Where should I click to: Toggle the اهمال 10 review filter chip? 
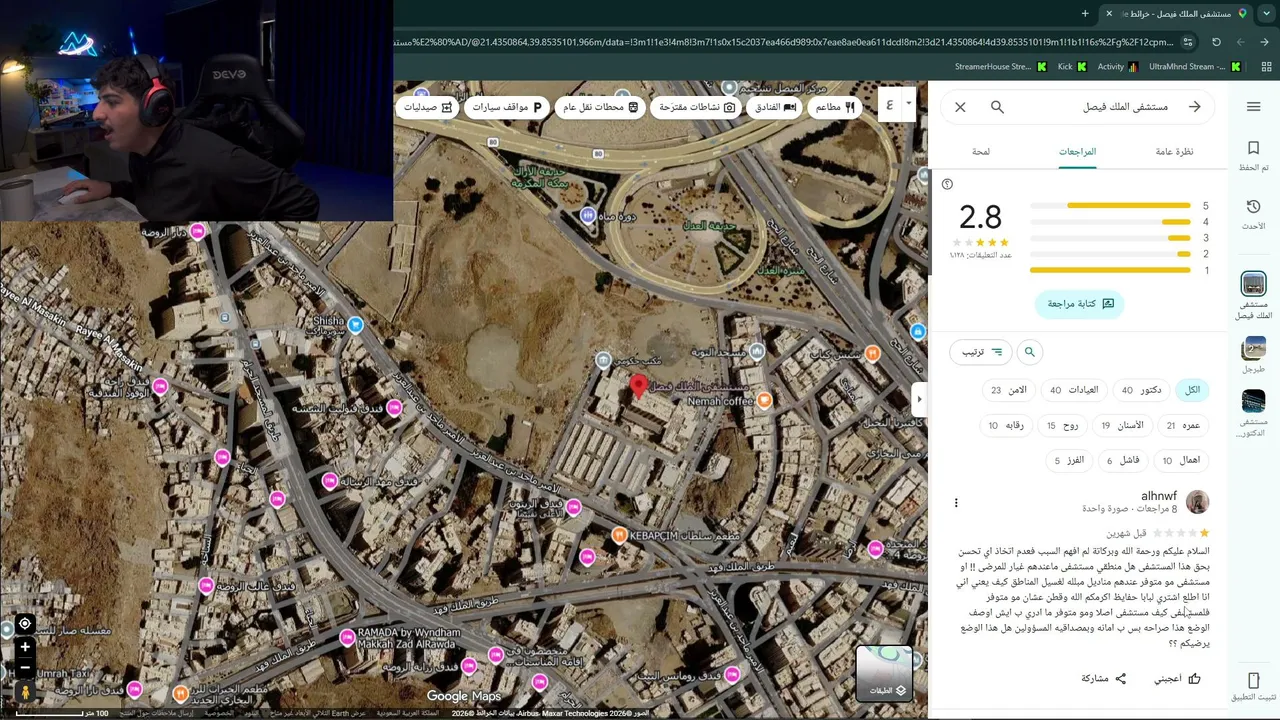[1181, 460]
